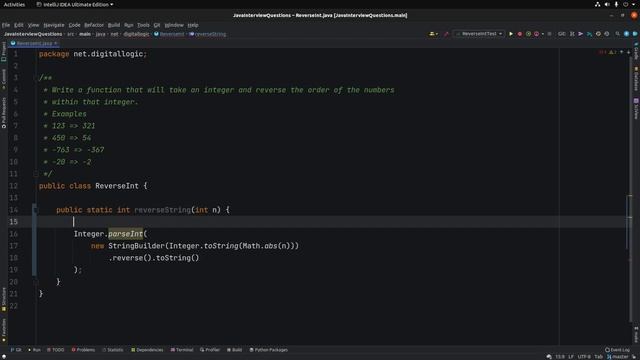The image size is (640, 360).
Task: Open the Edit menu
Action: tap(19, 25)
